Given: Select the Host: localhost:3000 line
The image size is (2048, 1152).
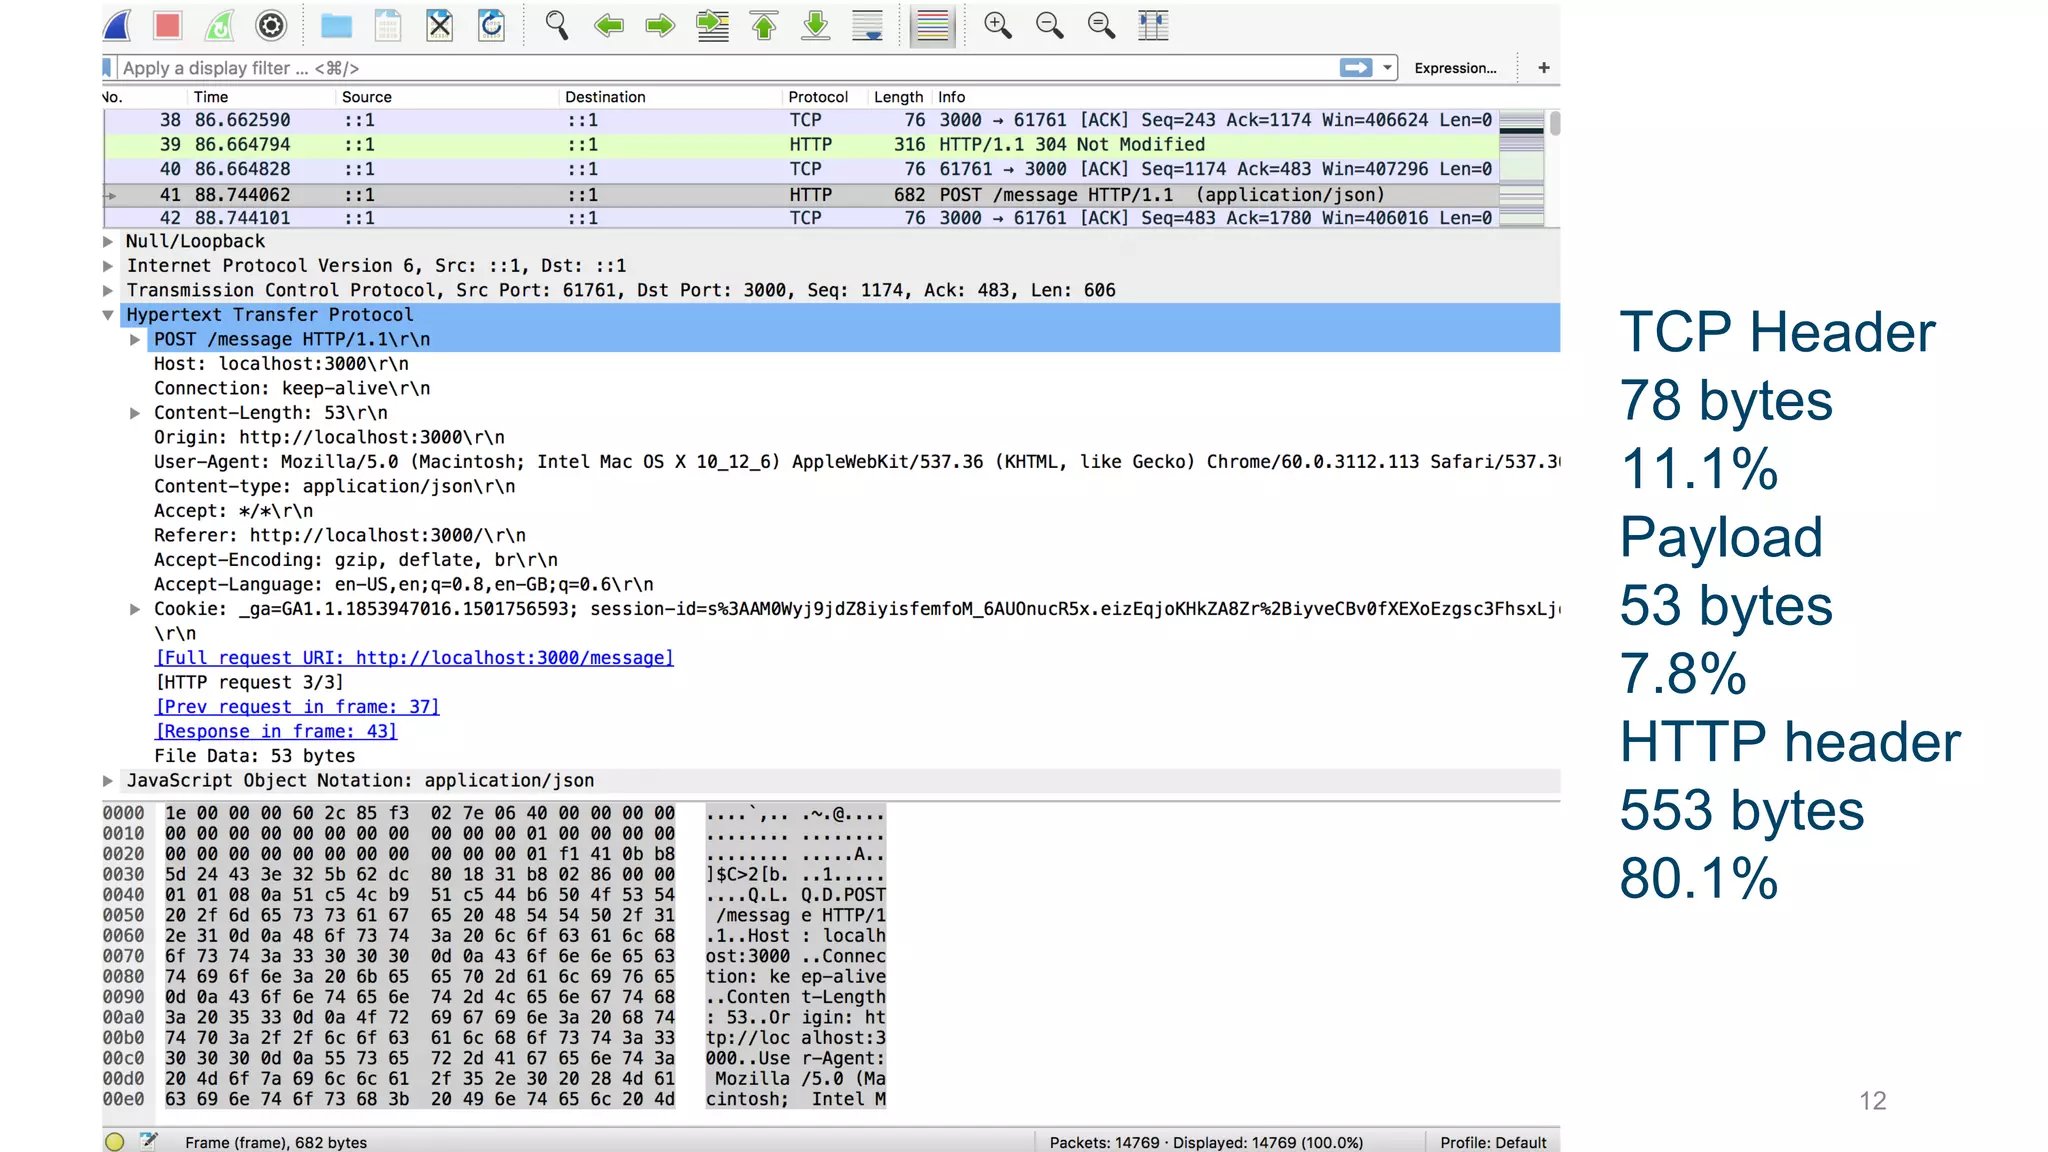Looking at the screenshot, I should point(281,364).
